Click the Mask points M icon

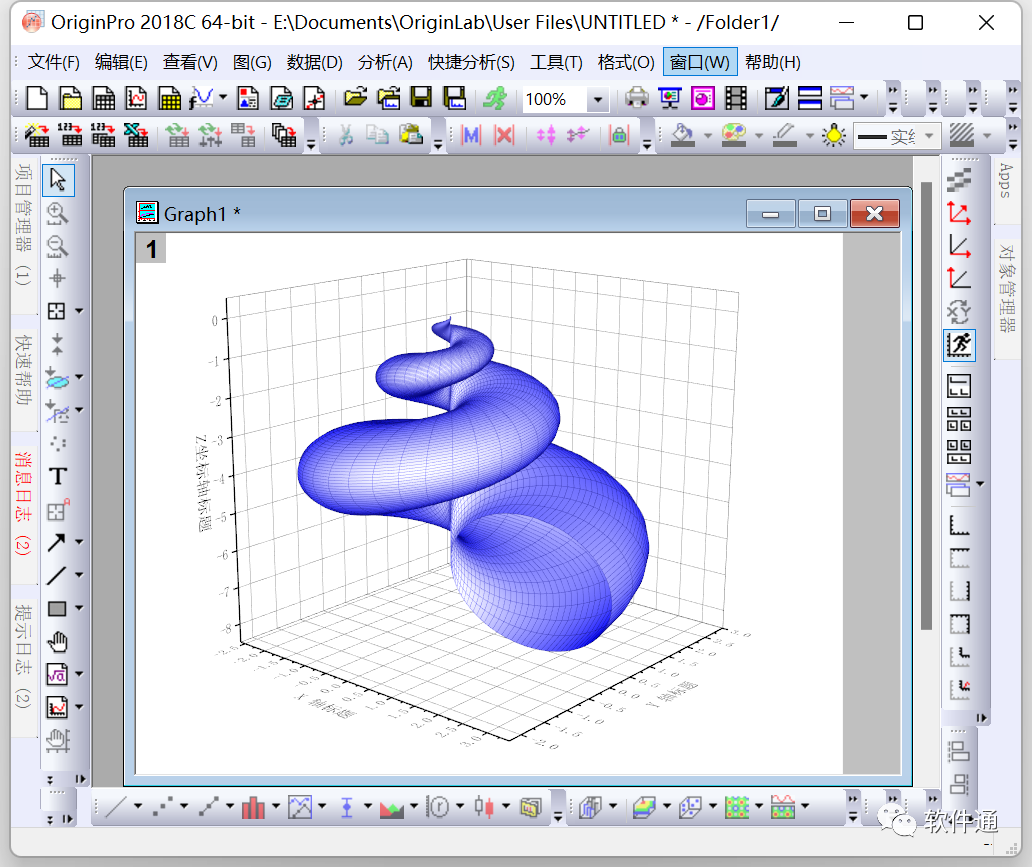coord(471,136)
